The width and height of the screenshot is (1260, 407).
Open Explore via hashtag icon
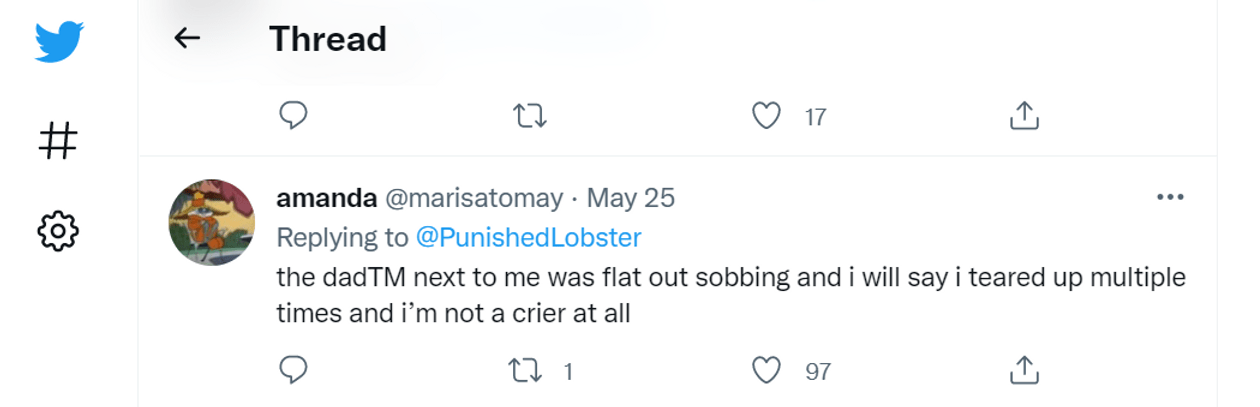[58, 139]
